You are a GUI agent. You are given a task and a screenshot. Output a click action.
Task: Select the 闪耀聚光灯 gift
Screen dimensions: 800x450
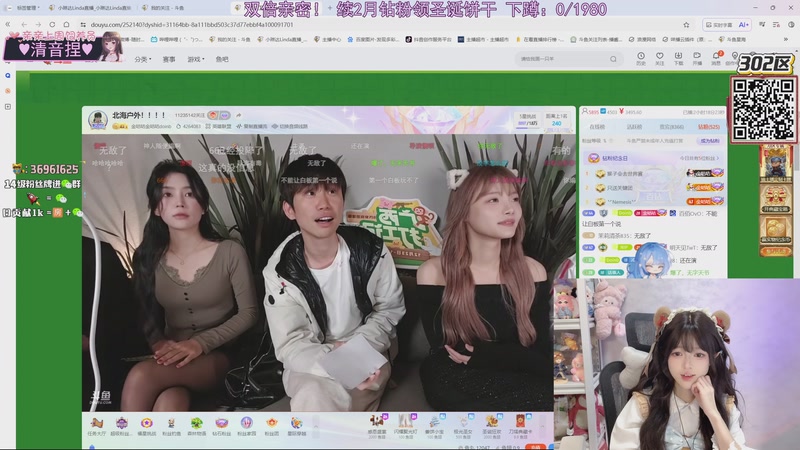405,426
